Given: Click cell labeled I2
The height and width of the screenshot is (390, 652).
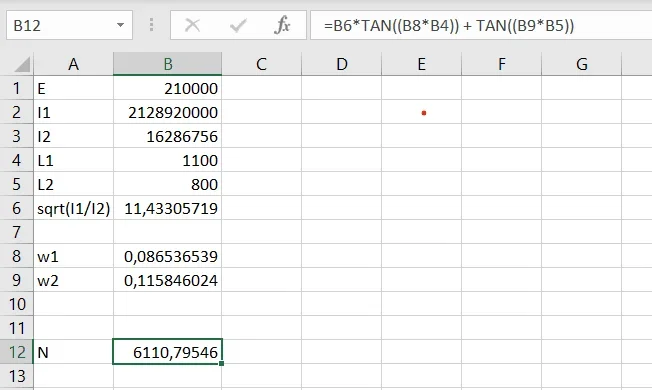Looking at the screenshot, I should coord(74,136).
